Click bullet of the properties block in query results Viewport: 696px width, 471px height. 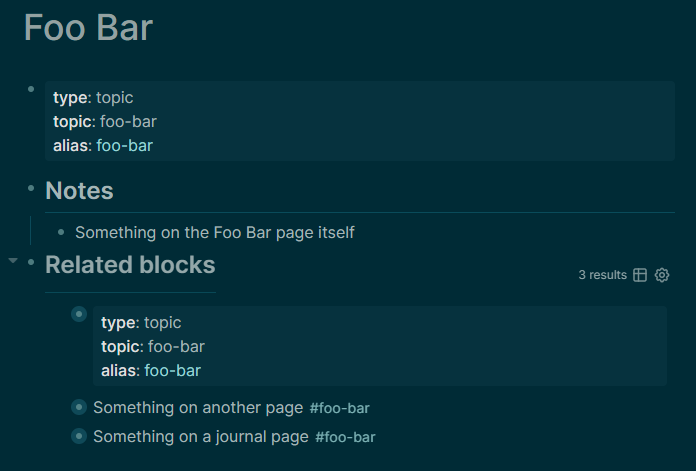click(x=79, y=314)
